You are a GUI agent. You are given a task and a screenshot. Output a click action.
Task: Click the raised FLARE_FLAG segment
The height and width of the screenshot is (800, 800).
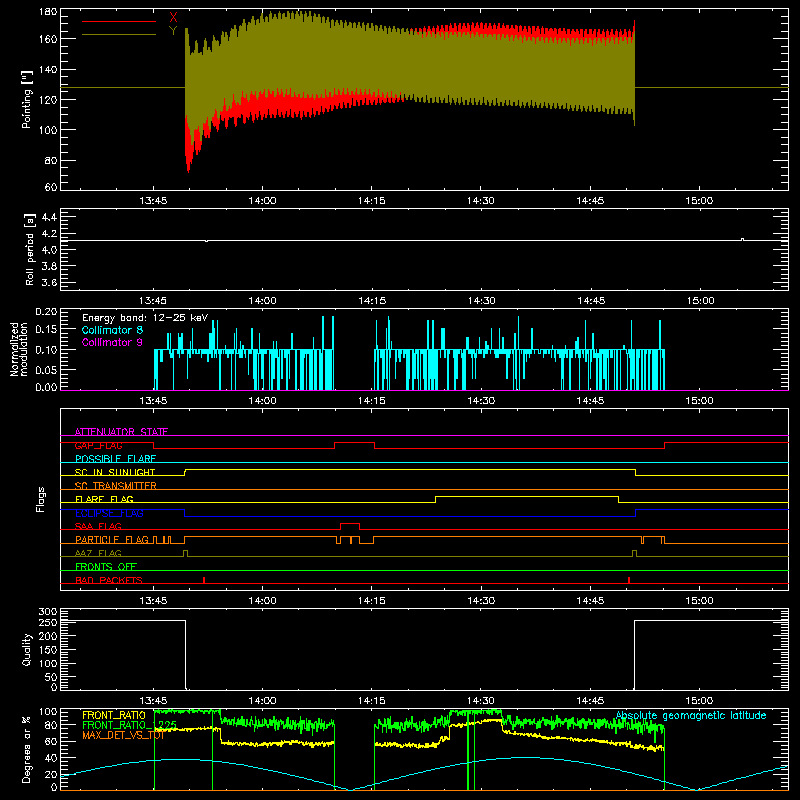point(527,496)
